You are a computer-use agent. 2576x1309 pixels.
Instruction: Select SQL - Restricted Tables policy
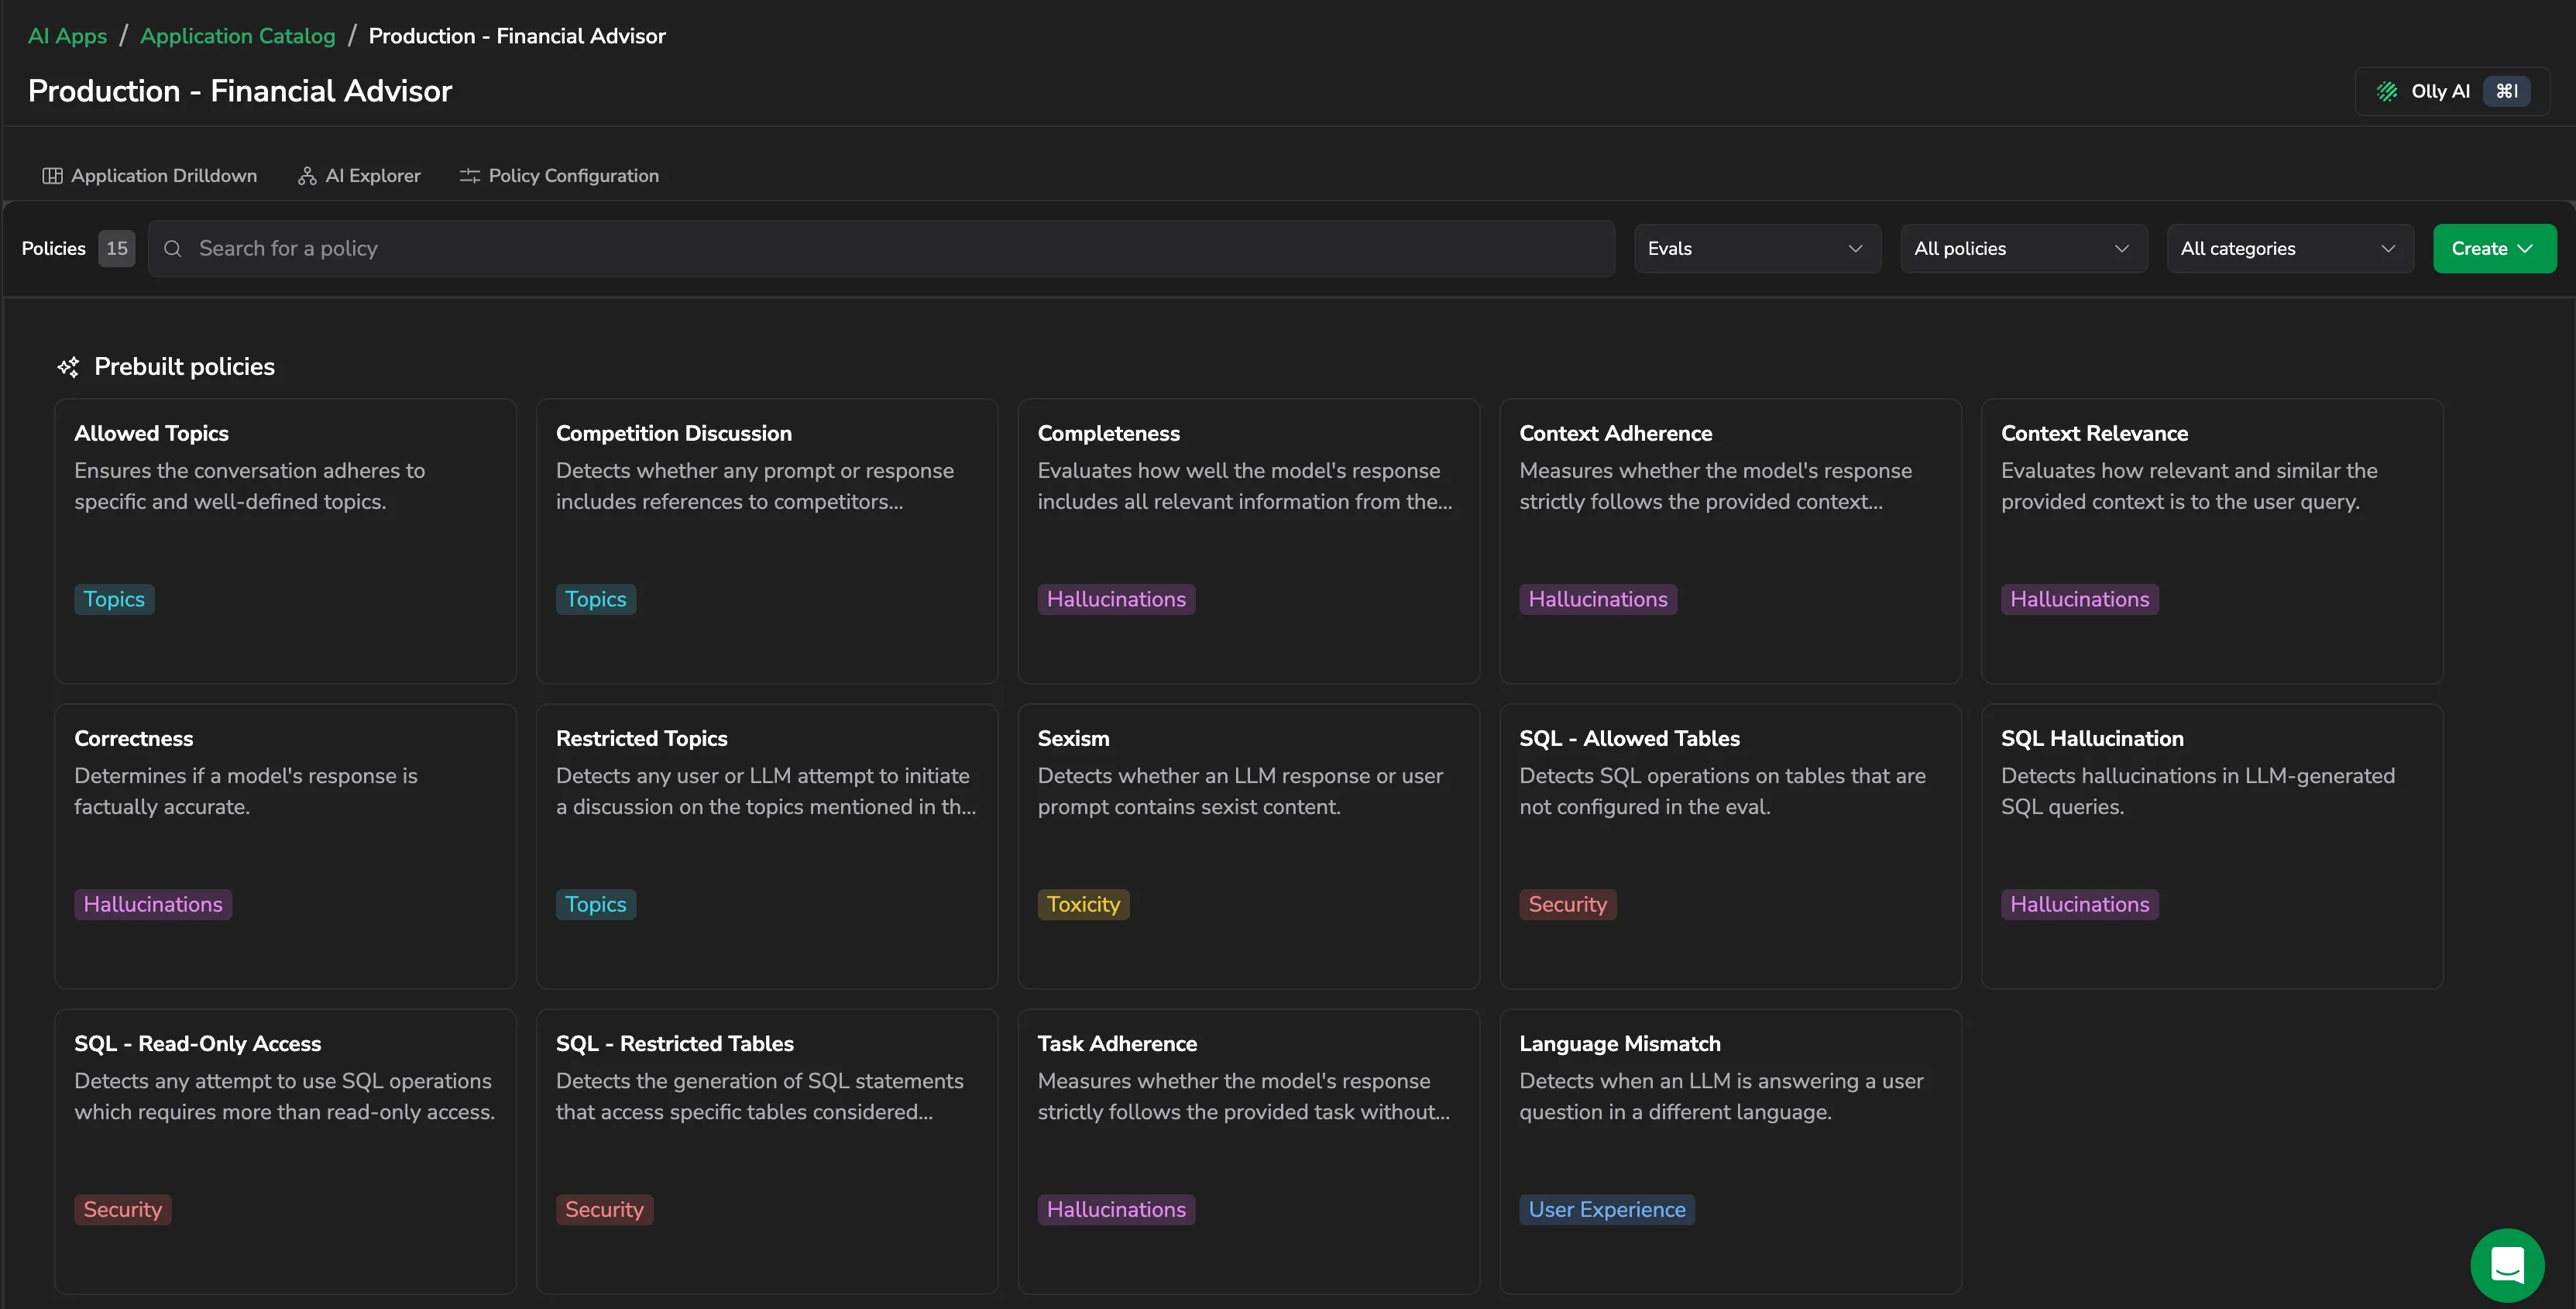767,1151
